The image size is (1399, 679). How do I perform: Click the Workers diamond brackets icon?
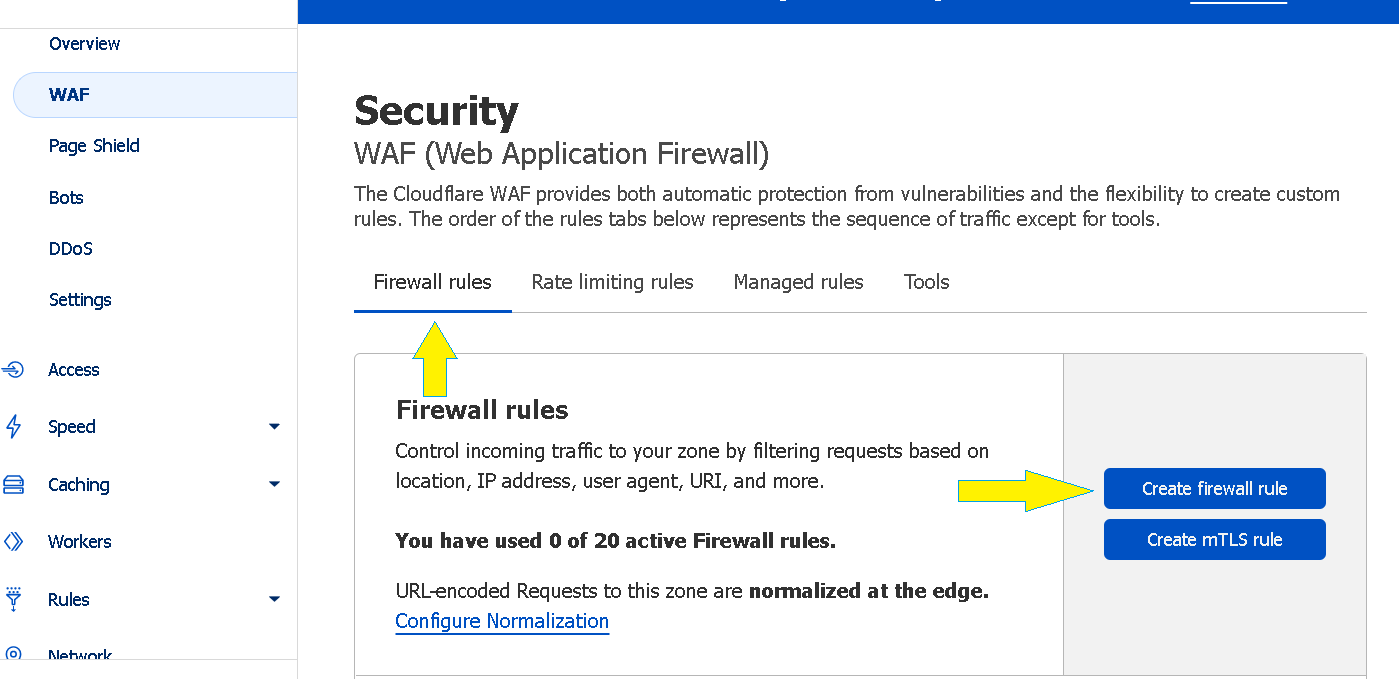(13, 542)
